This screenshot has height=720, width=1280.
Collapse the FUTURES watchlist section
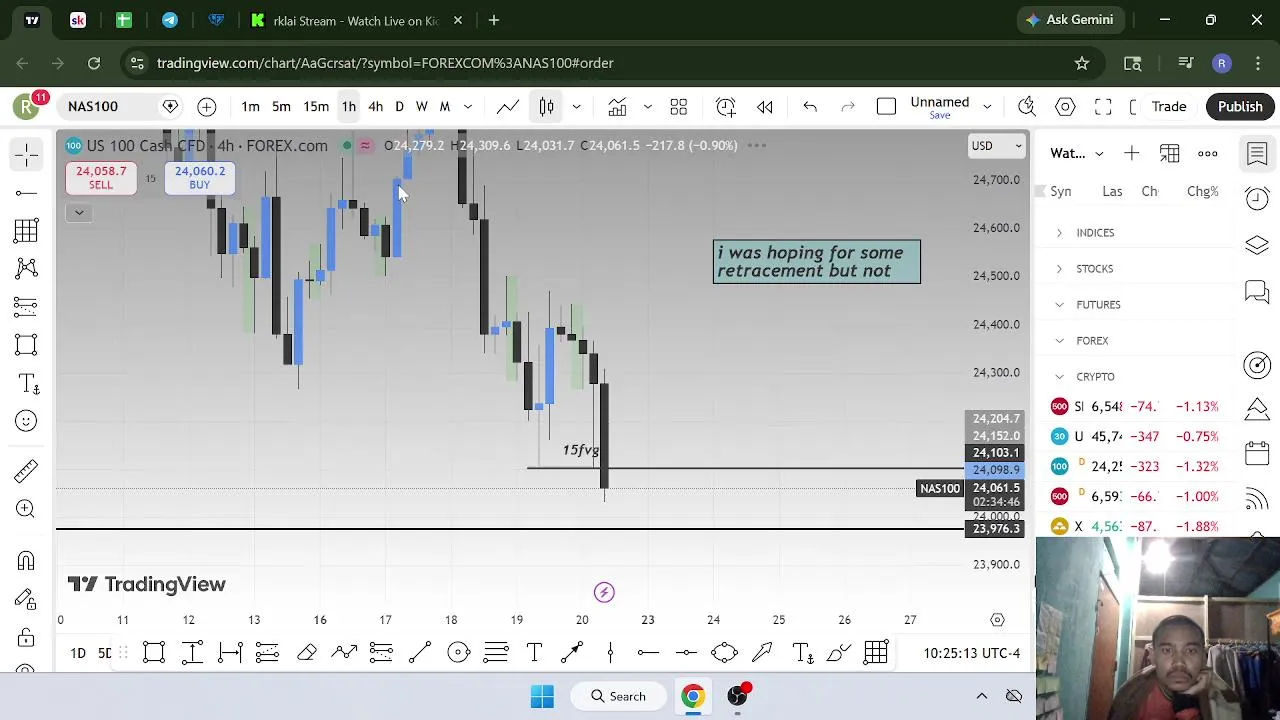(1059, 305)
